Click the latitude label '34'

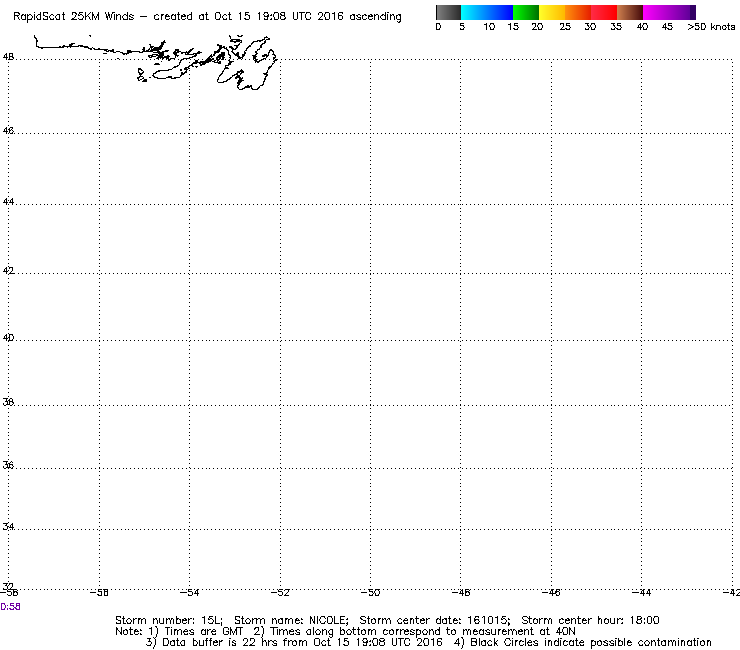(8, 526)
